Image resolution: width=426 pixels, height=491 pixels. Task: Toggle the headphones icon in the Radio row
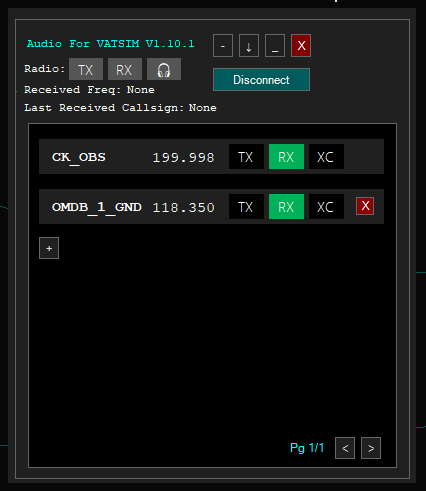click(164, 69)
